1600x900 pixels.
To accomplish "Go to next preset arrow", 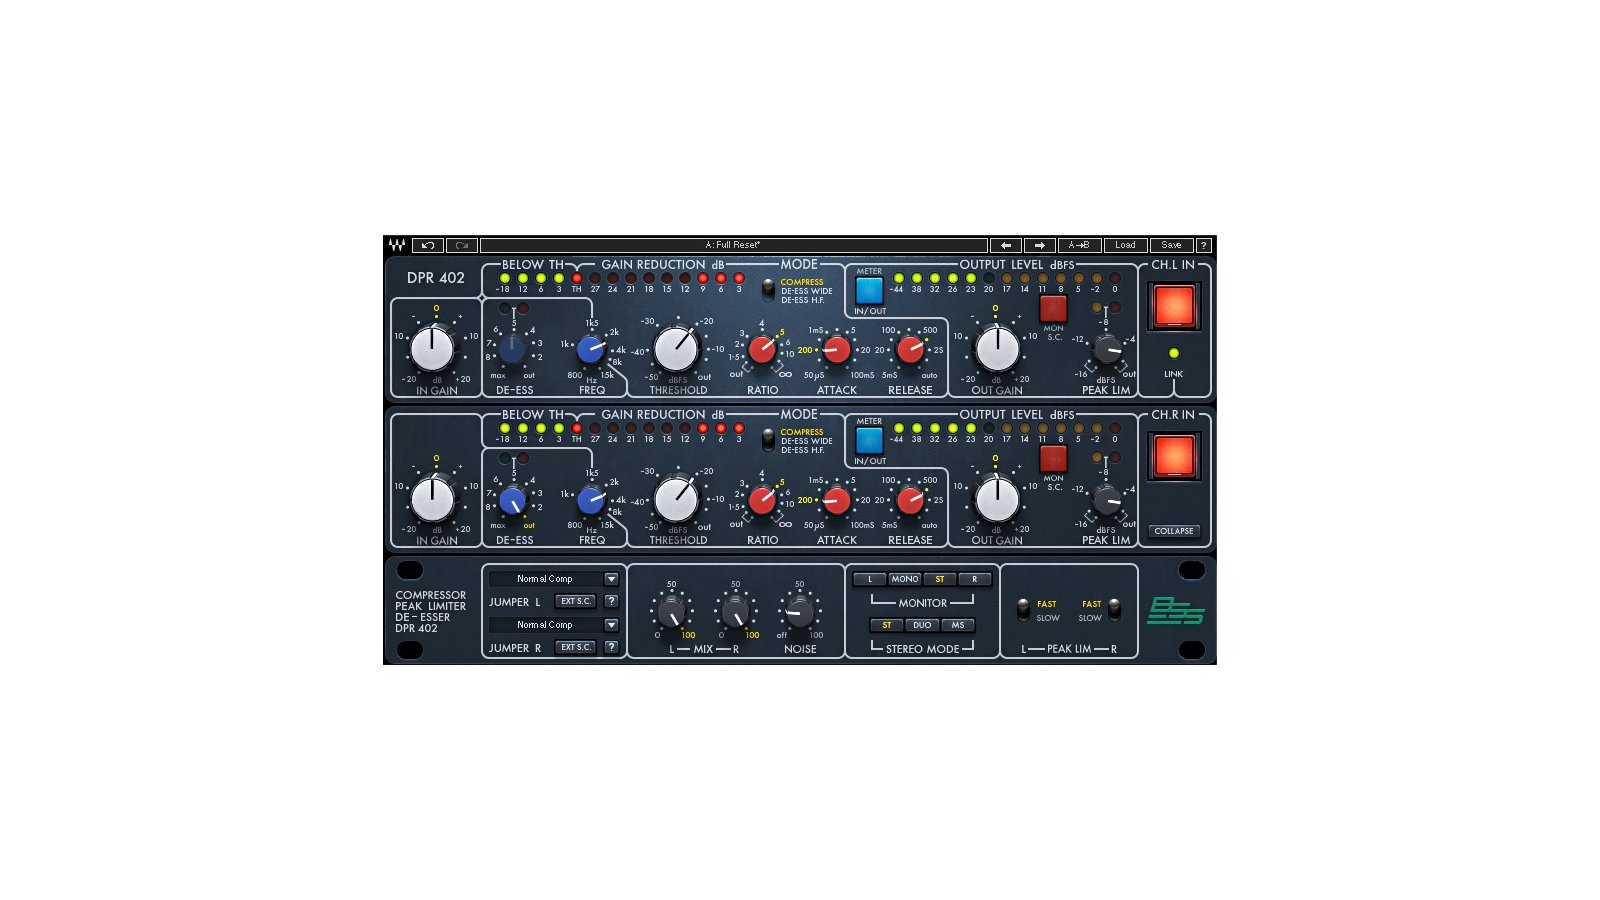I will tap(1040, 245).
